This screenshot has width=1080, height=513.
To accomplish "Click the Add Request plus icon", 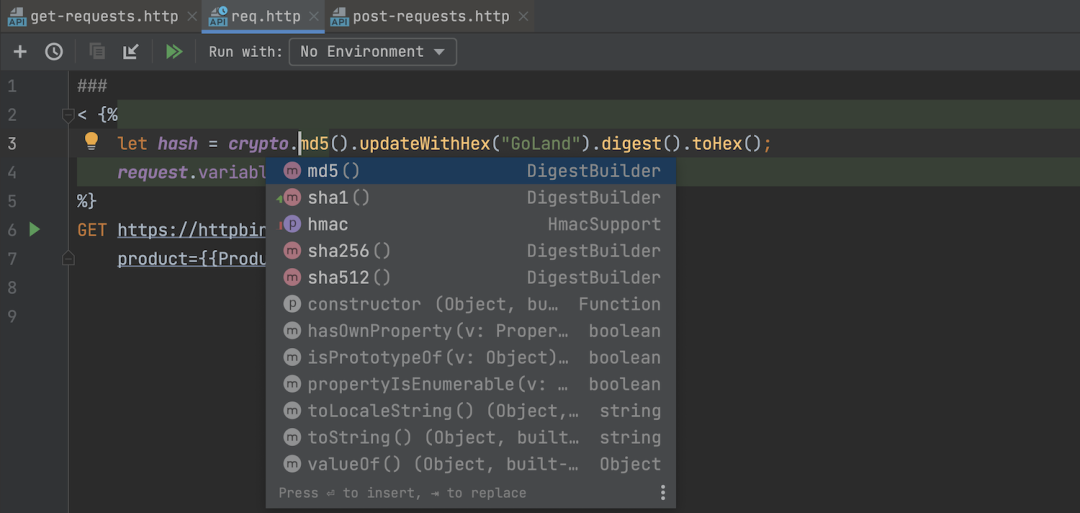I will [20, 52].
